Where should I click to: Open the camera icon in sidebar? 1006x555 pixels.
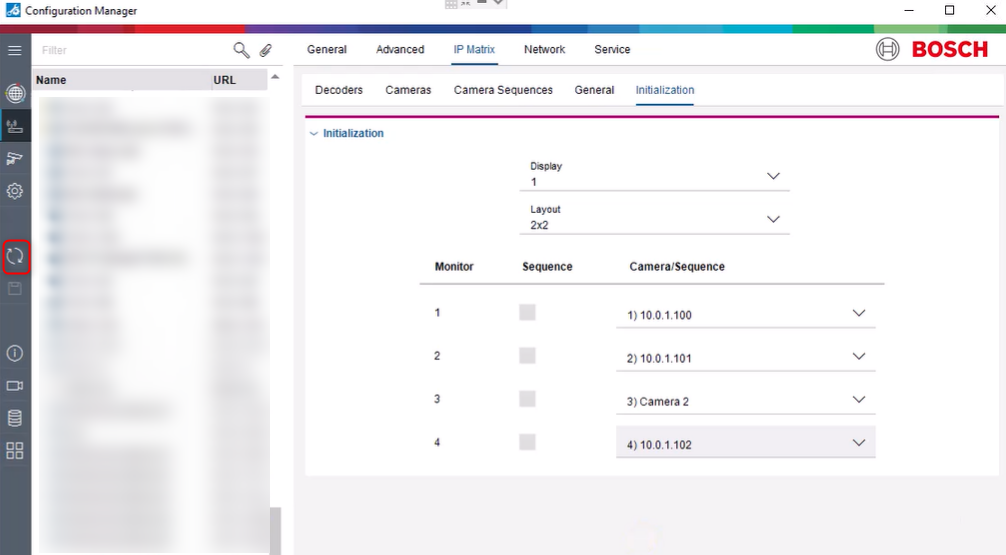coord(15,385)
